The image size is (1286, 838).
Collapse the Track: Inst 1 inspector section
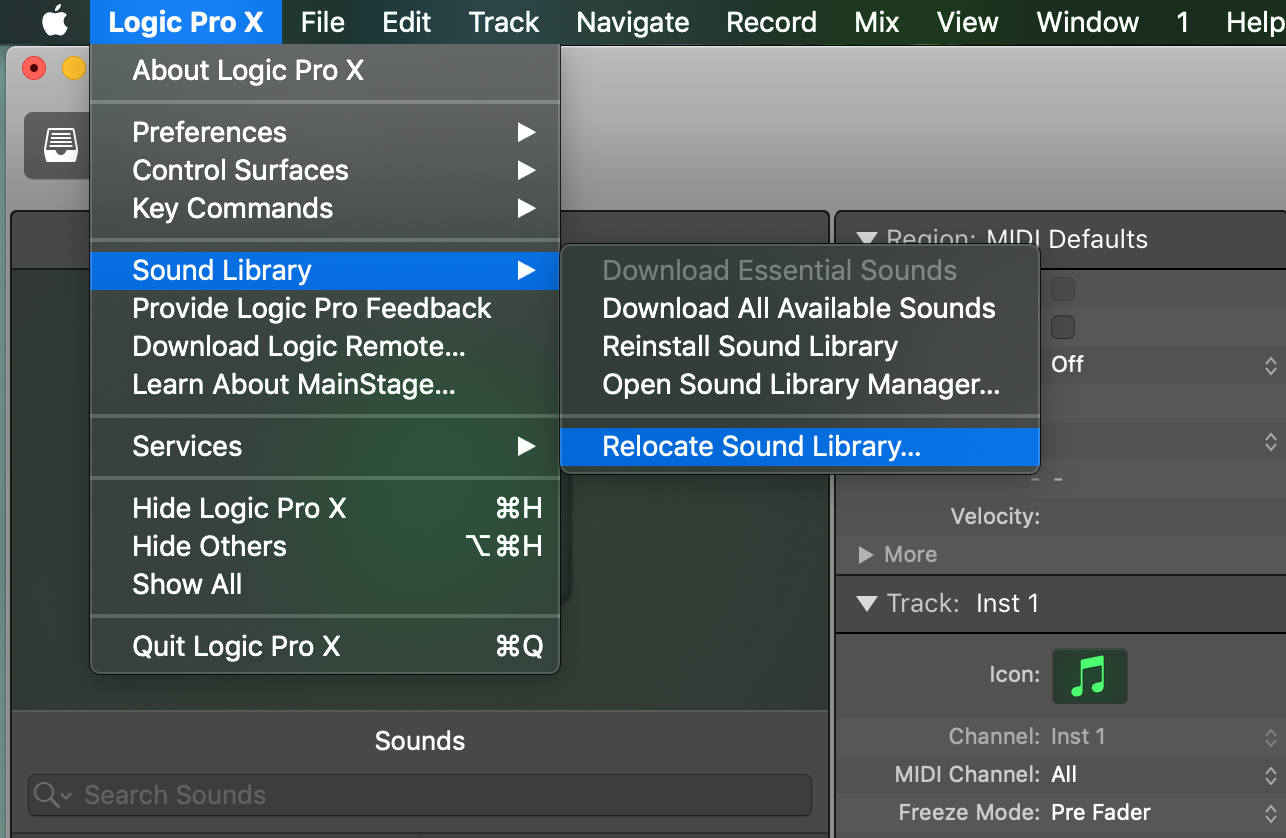(x=867, y=604)
